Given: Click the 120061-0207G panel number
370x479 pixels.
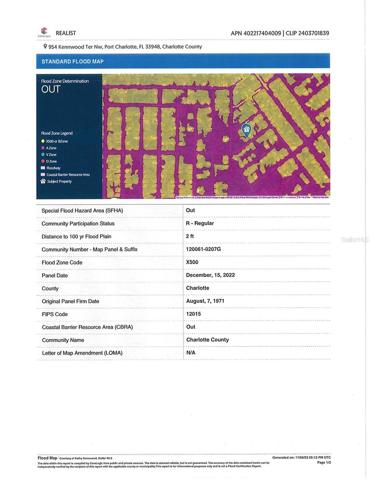Looking at the screenshot, I should (203, 249).
